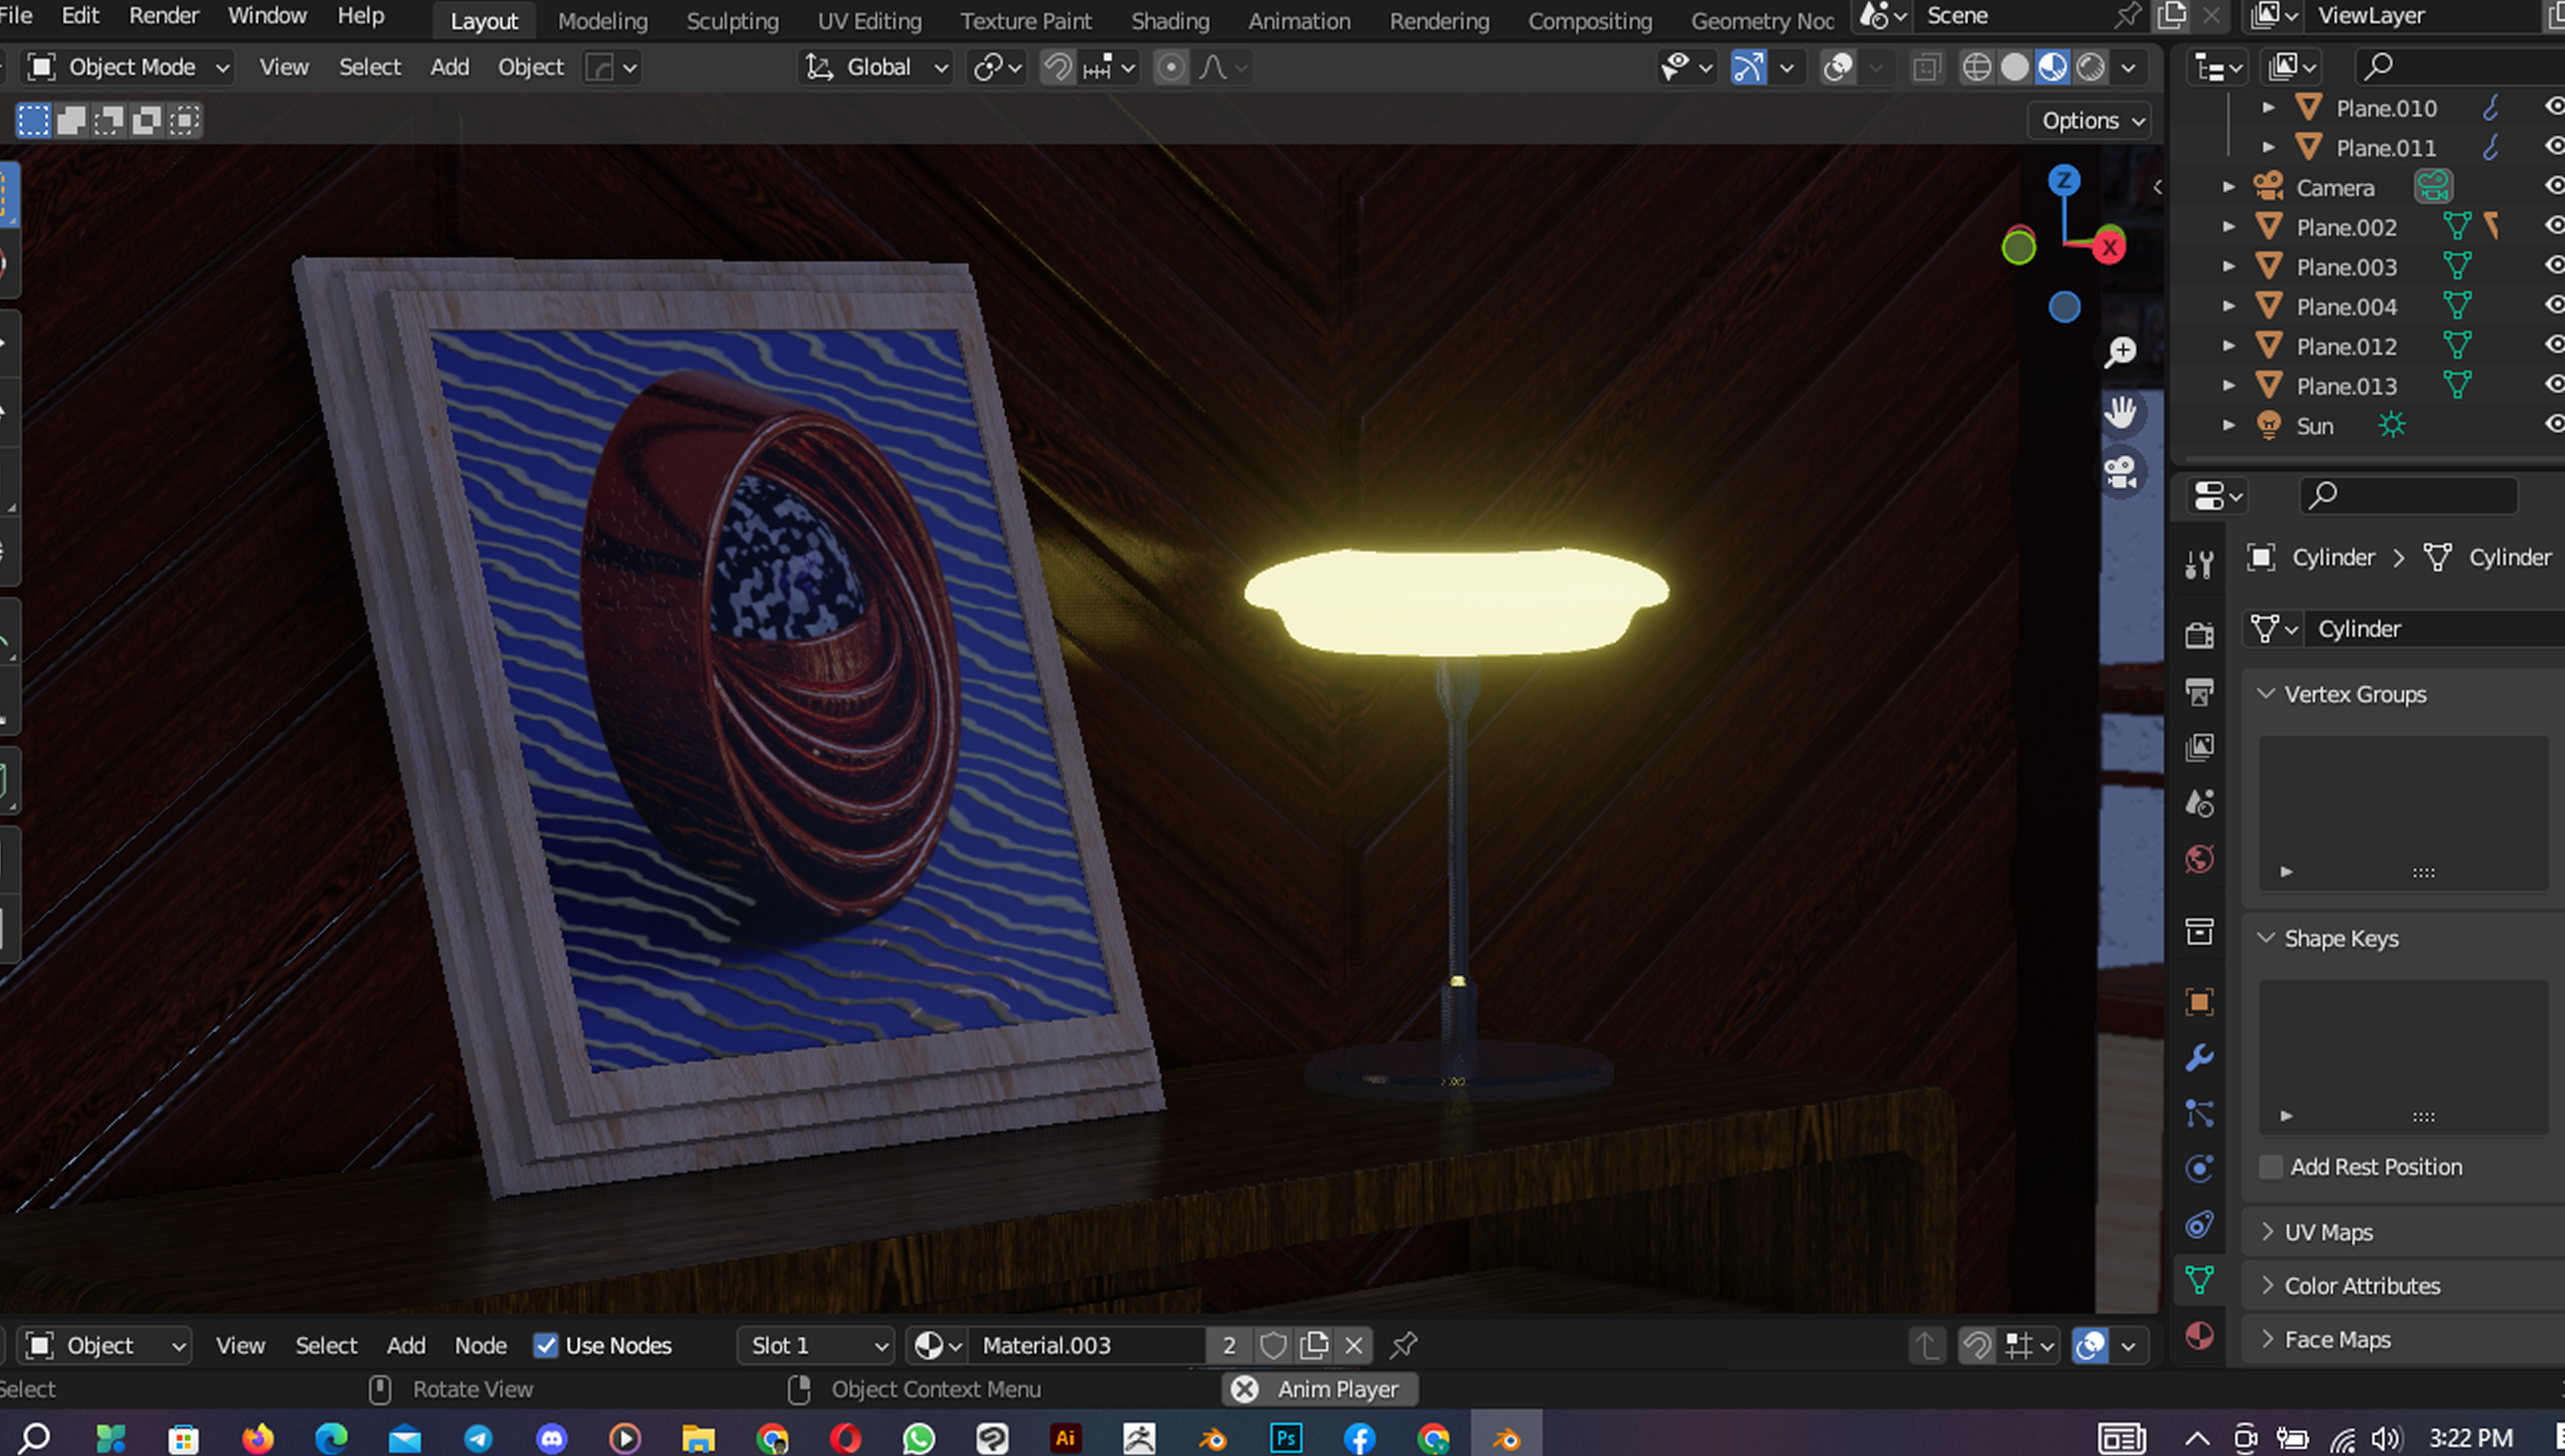Toggle viewport overlays button
The width and height of the screenshot is (2565, 1456).
point(1838,67)
